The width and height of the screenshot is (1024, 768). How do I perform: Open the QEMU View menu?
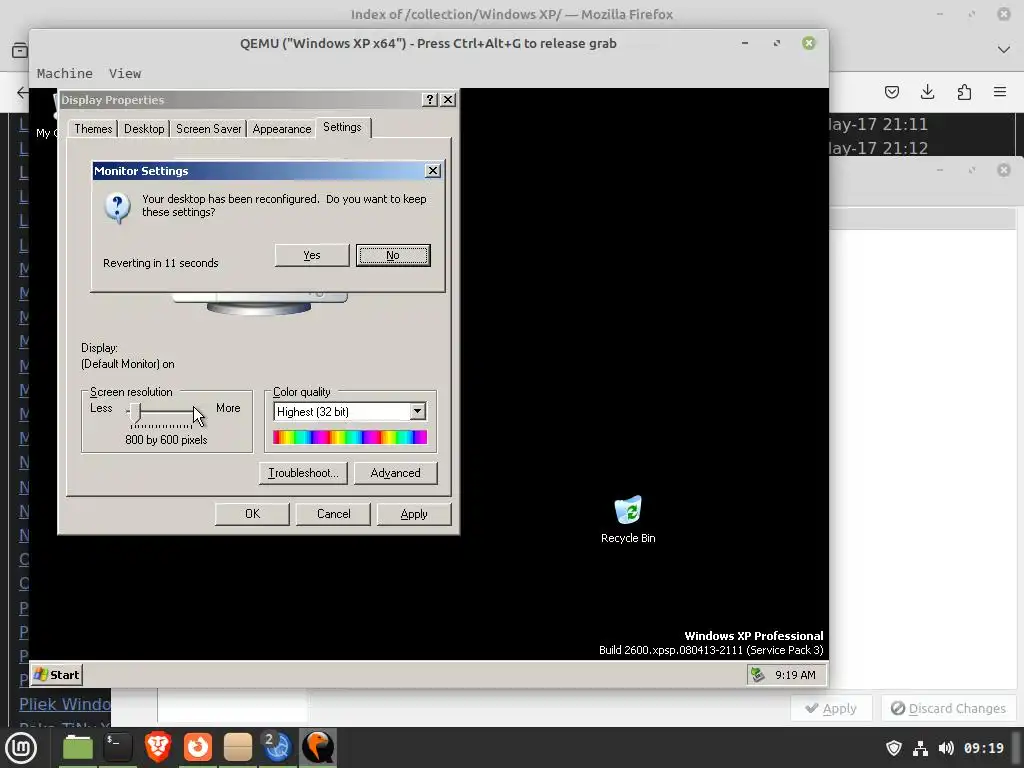pyautogui.click(x=125, y=73)
